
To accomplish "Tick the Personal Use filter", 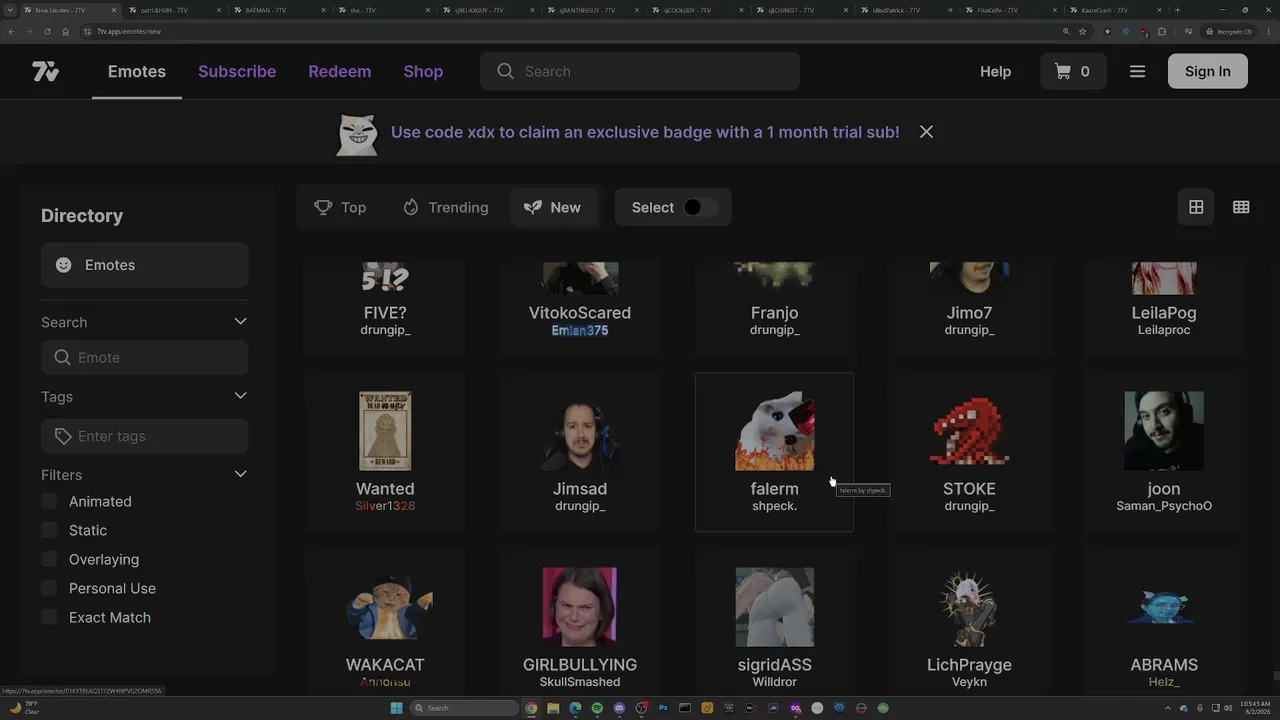I will (x=49, y=588).
